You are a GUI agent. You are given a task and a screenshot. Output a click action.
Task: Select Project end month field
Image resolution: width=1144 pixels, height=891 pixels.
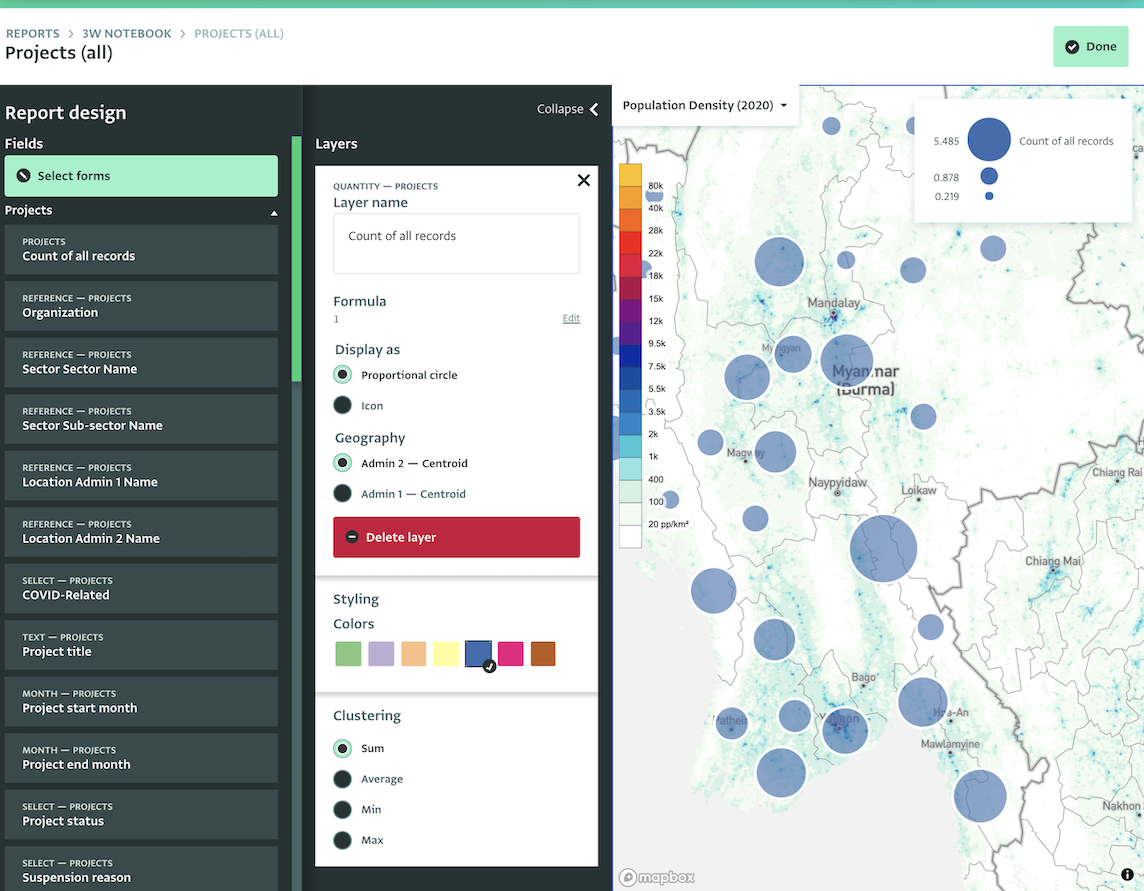(141, 758)
